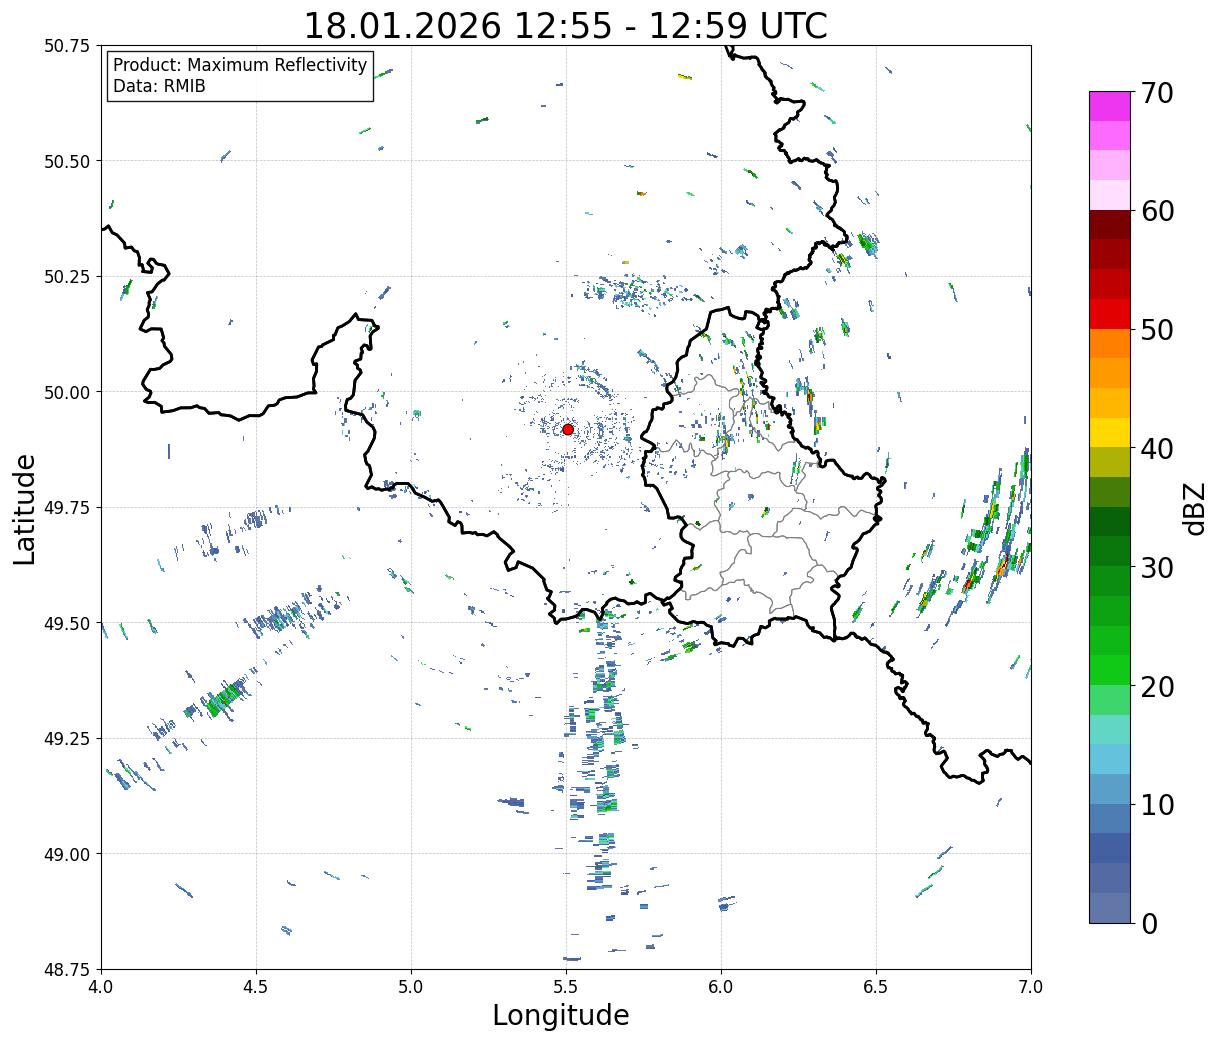The height and width of the screenshot is (1040, 1219).
Task: Click longitude tick label 6.0
Action: pyautogui.click(x=721, y=987)
